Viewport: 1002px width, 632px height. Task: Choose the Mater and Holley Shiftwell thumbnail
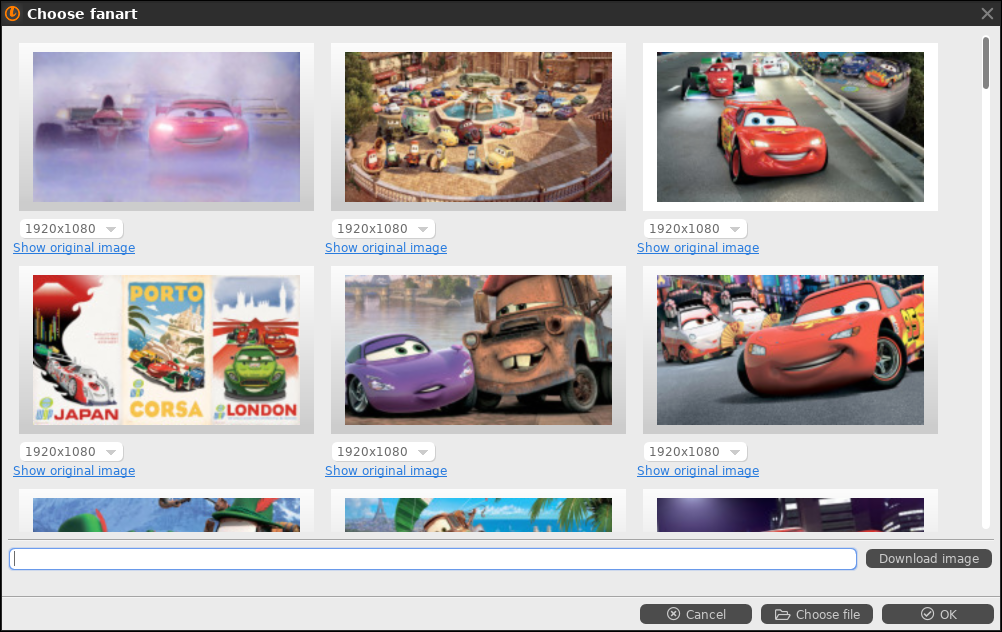(478, 350)
